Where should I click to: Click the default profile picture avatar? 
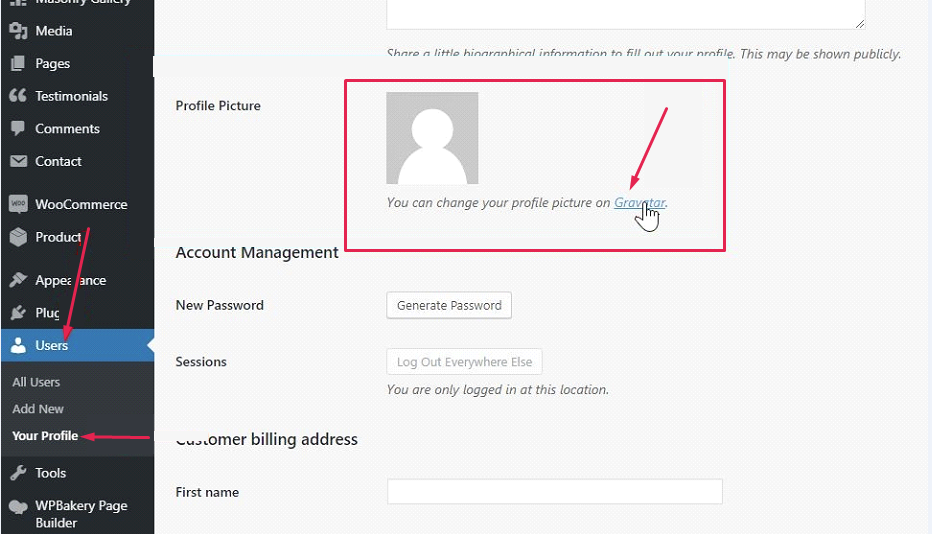point(432,138)
